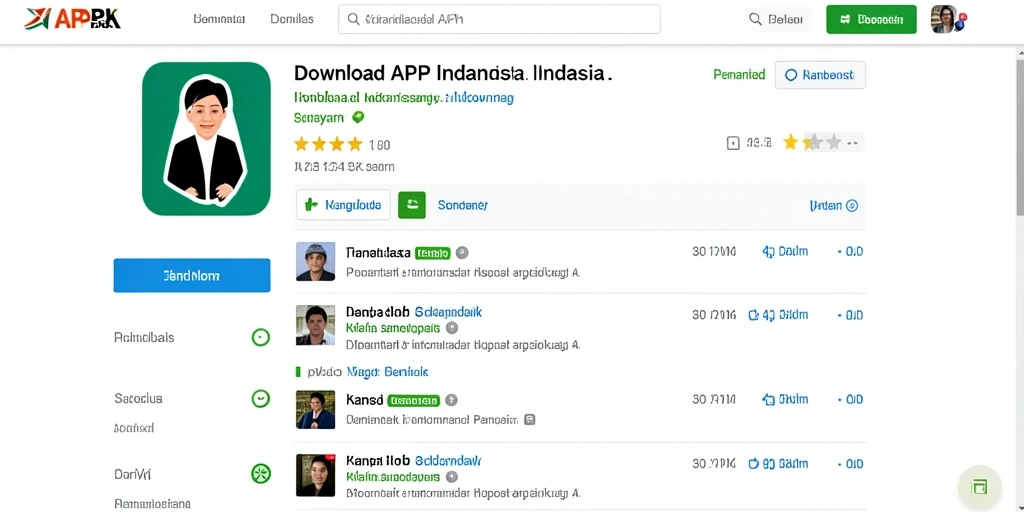Open the Demilas header menu

[292, 19]
